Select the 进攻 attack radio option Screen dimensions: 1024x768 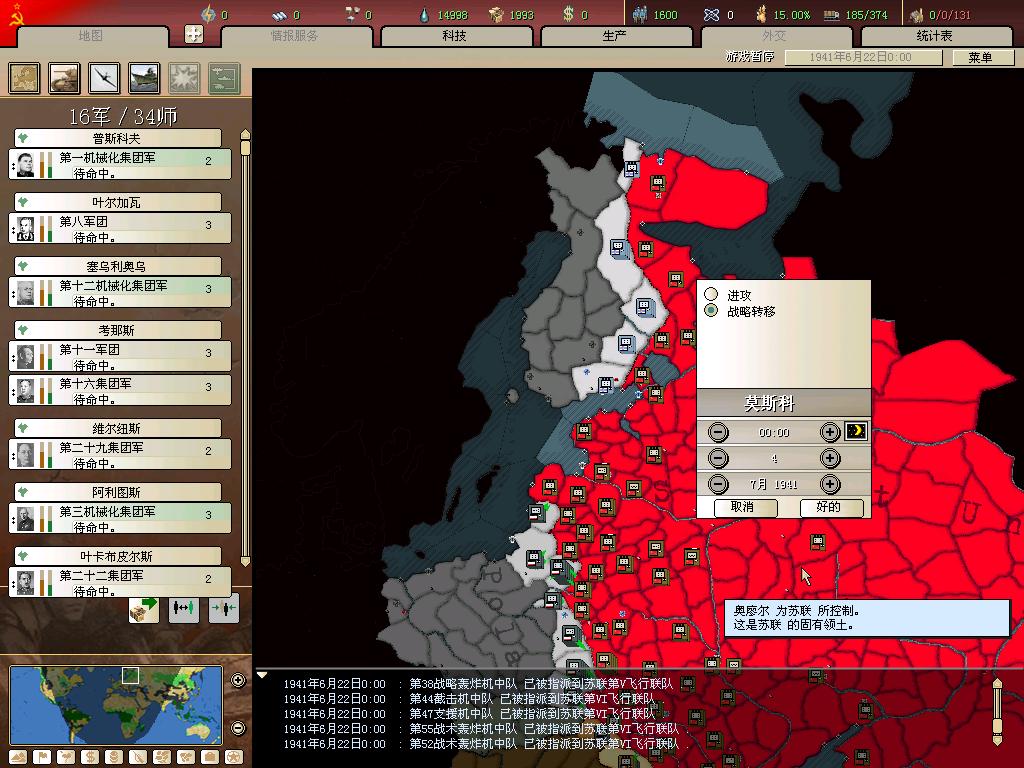tap(711, 295)
